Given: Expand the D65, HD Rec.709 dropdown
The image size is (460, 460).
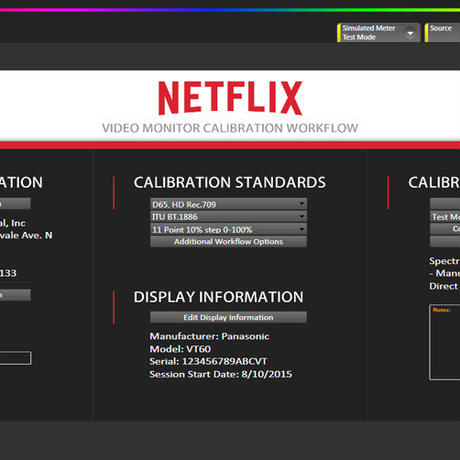Looking at the screenshot, I should (x=228, y=204).
